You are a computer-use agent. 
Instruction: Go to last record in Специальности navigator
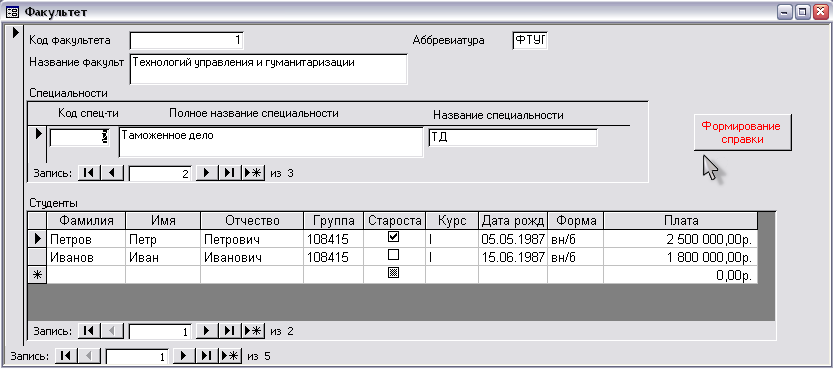coord(230,173)
